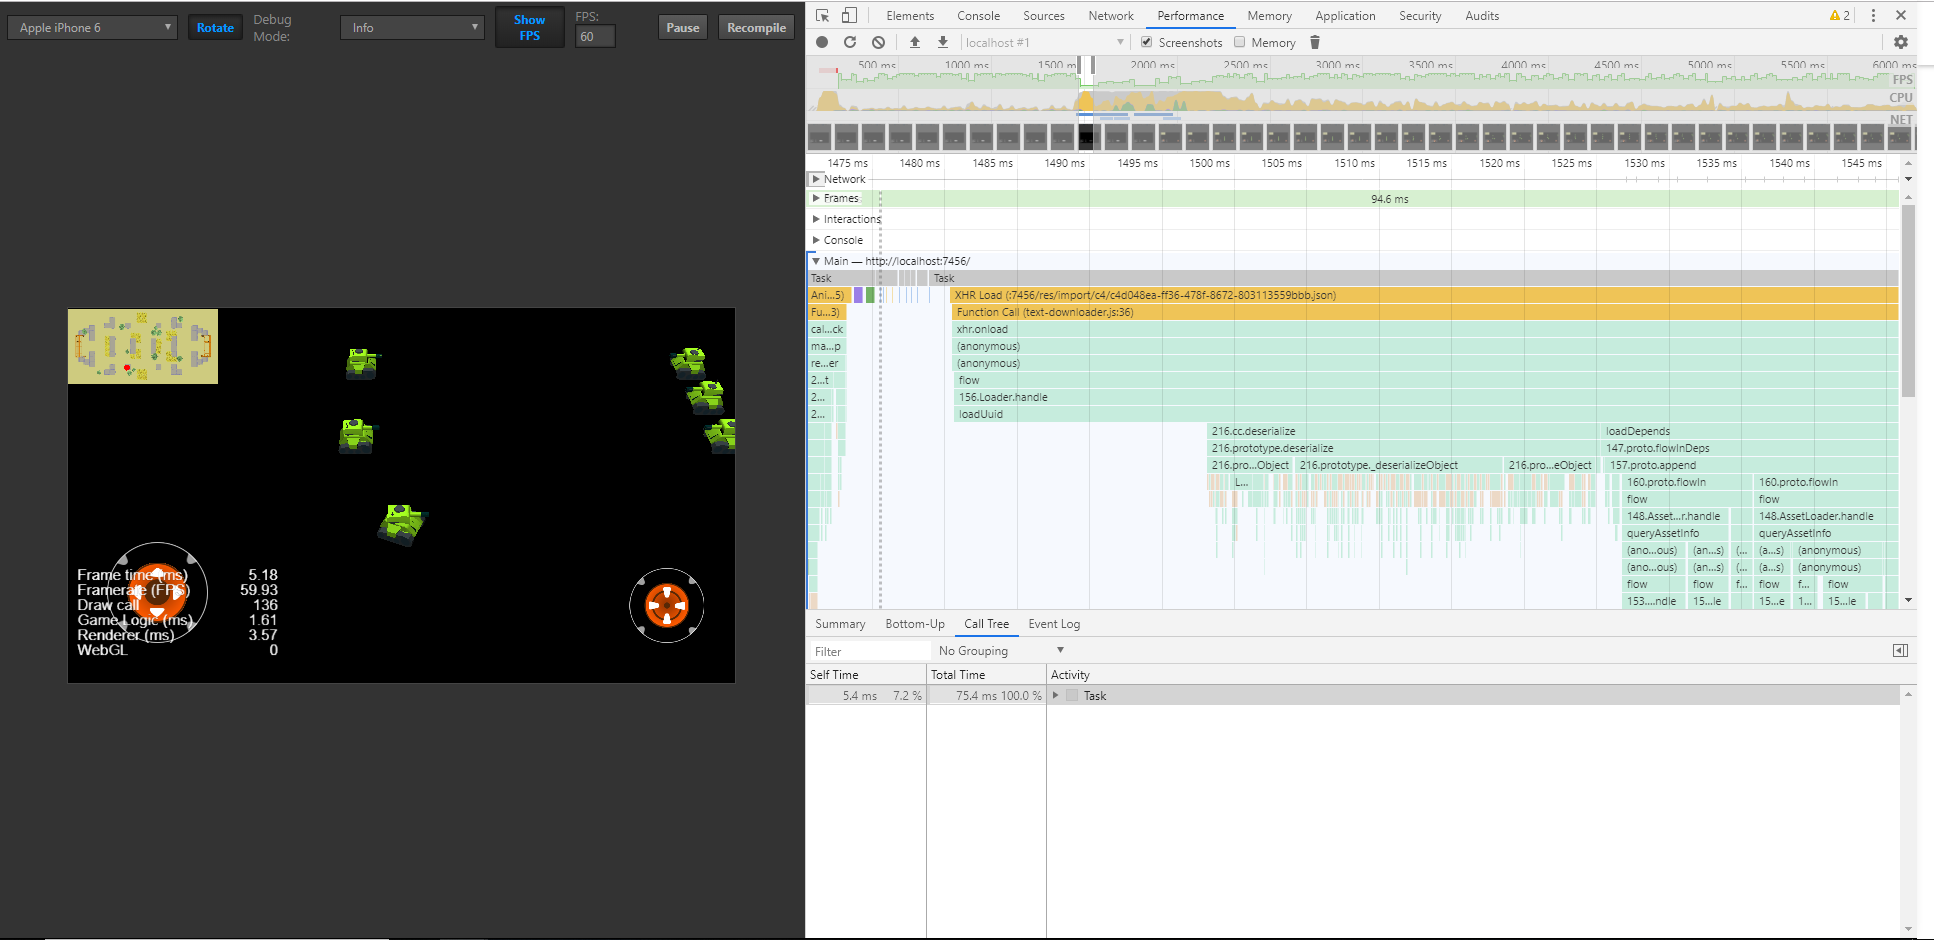Image resolution: width=1934 pixels, height=940 pixels.
Task: Open the No Grouping dropdown
Action: coord(1000,651)
